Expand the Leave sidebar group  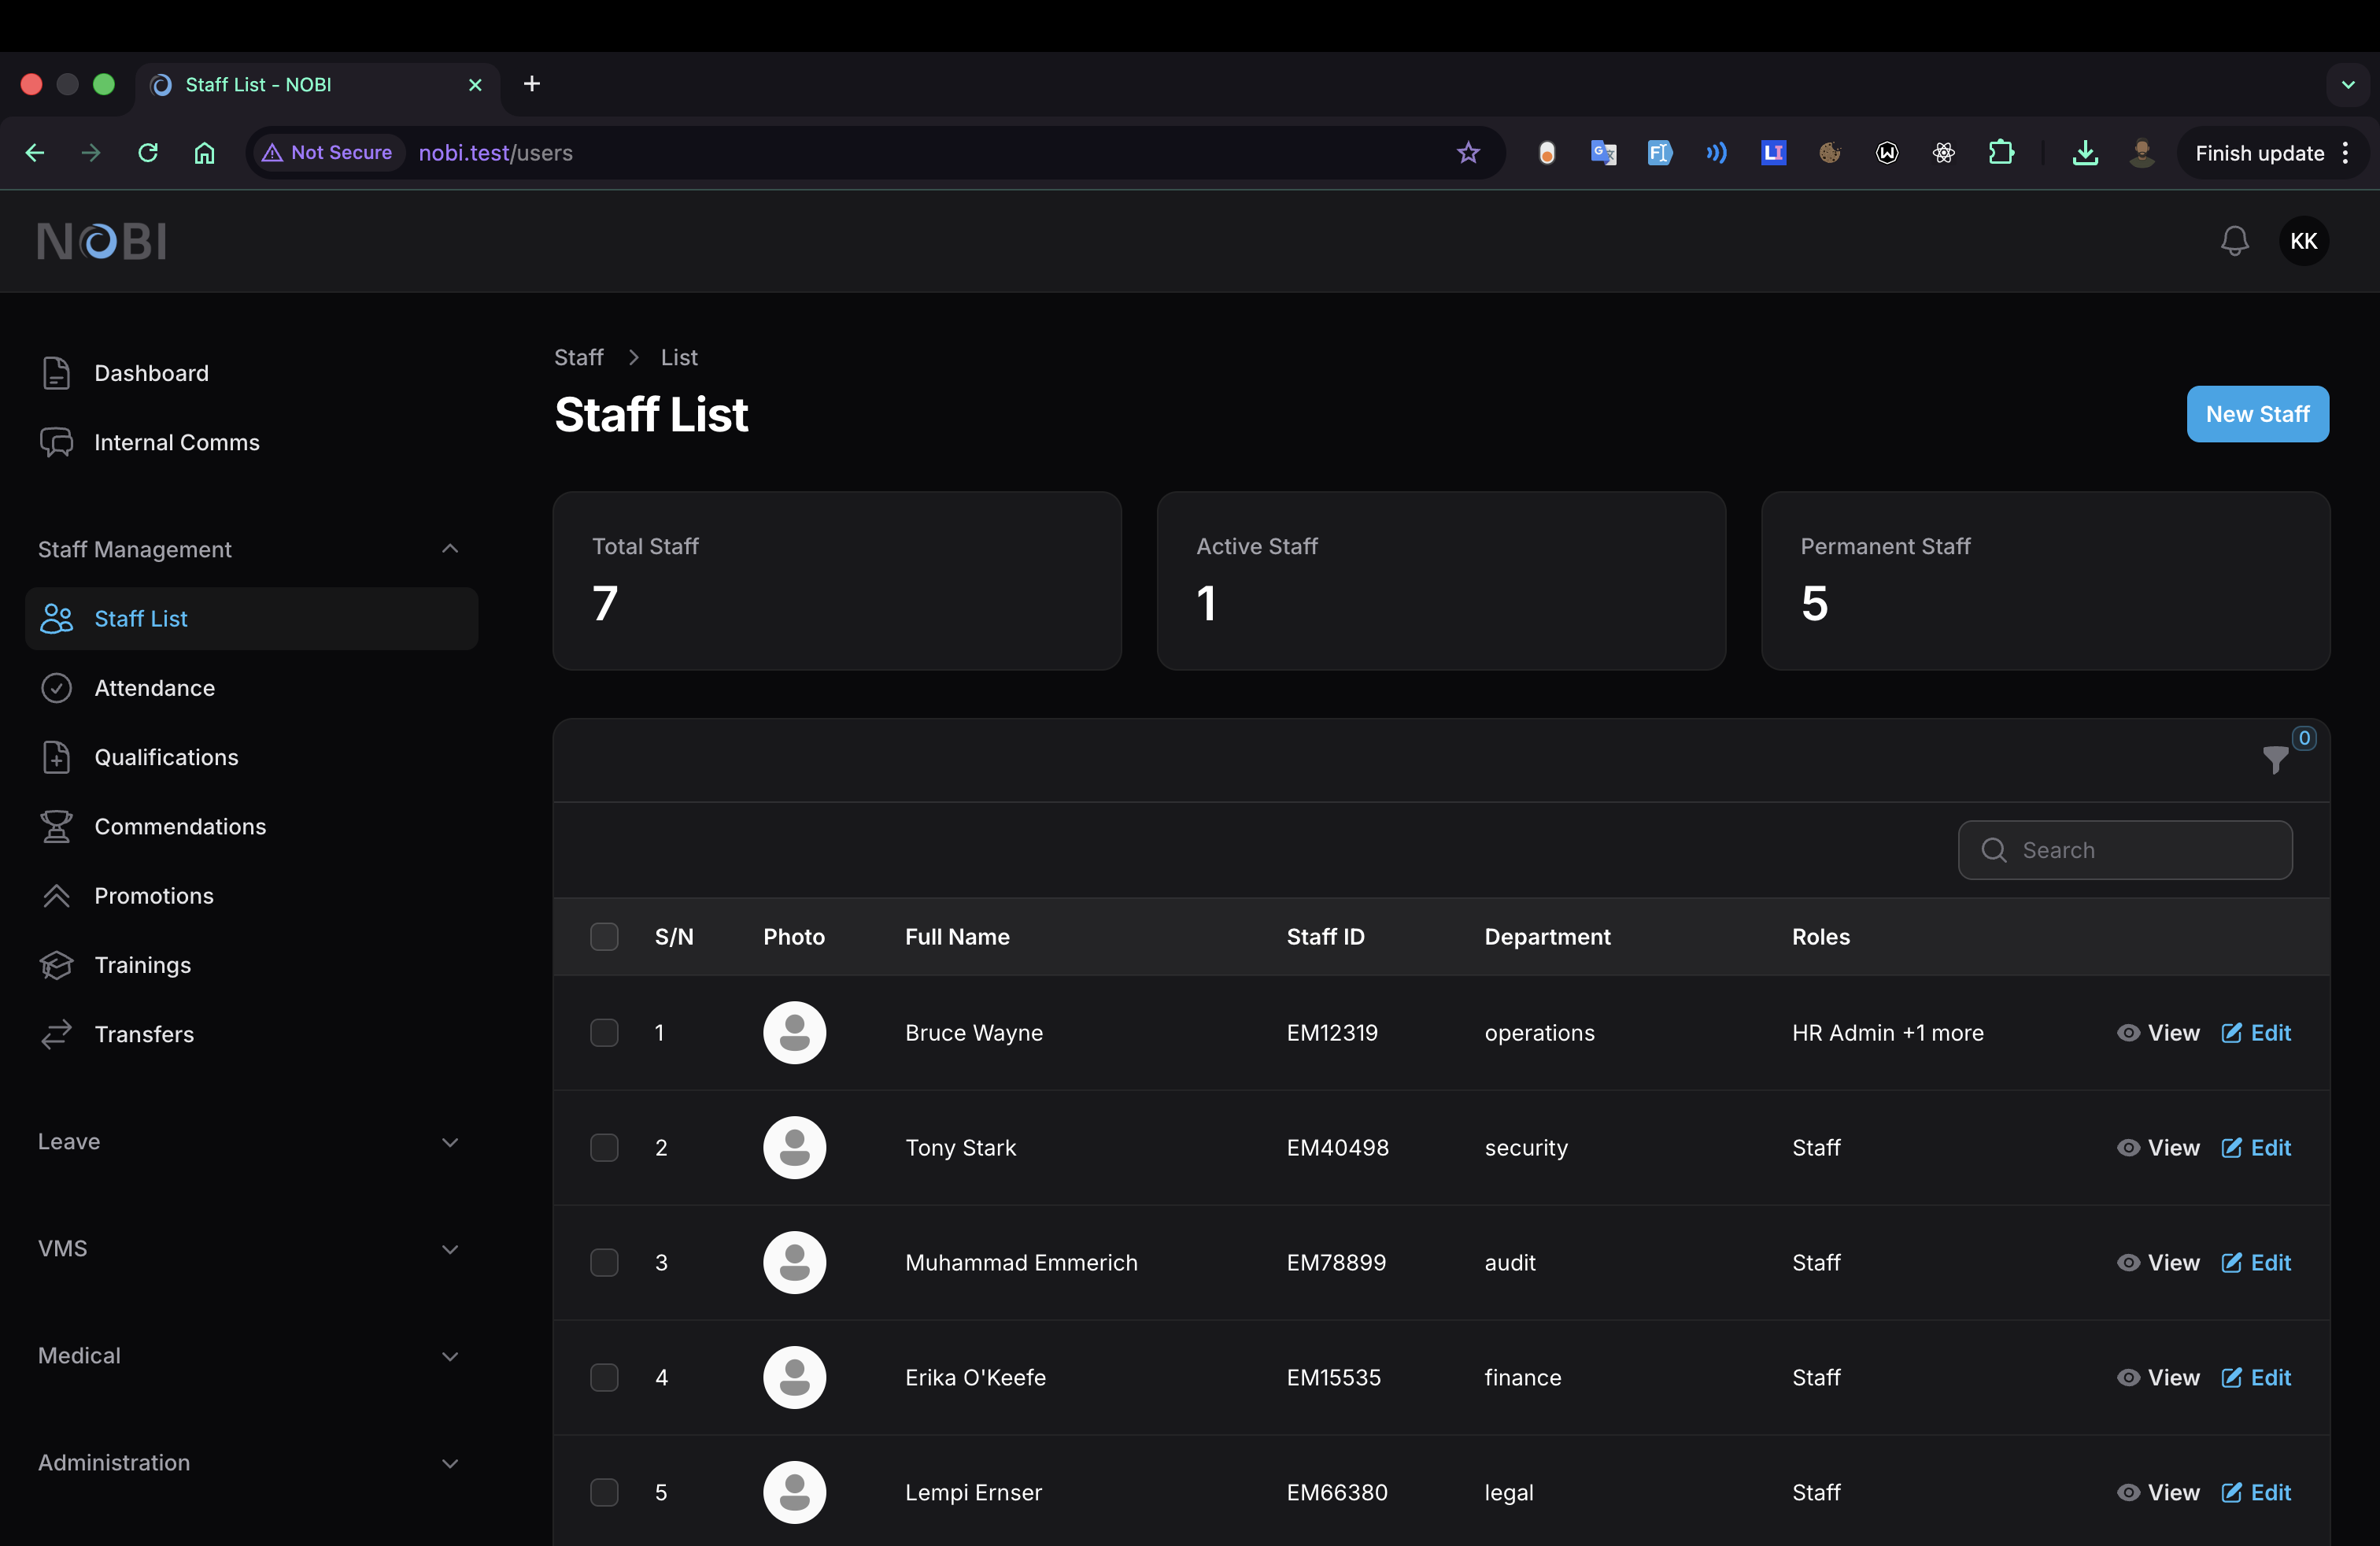(450, 1142)
